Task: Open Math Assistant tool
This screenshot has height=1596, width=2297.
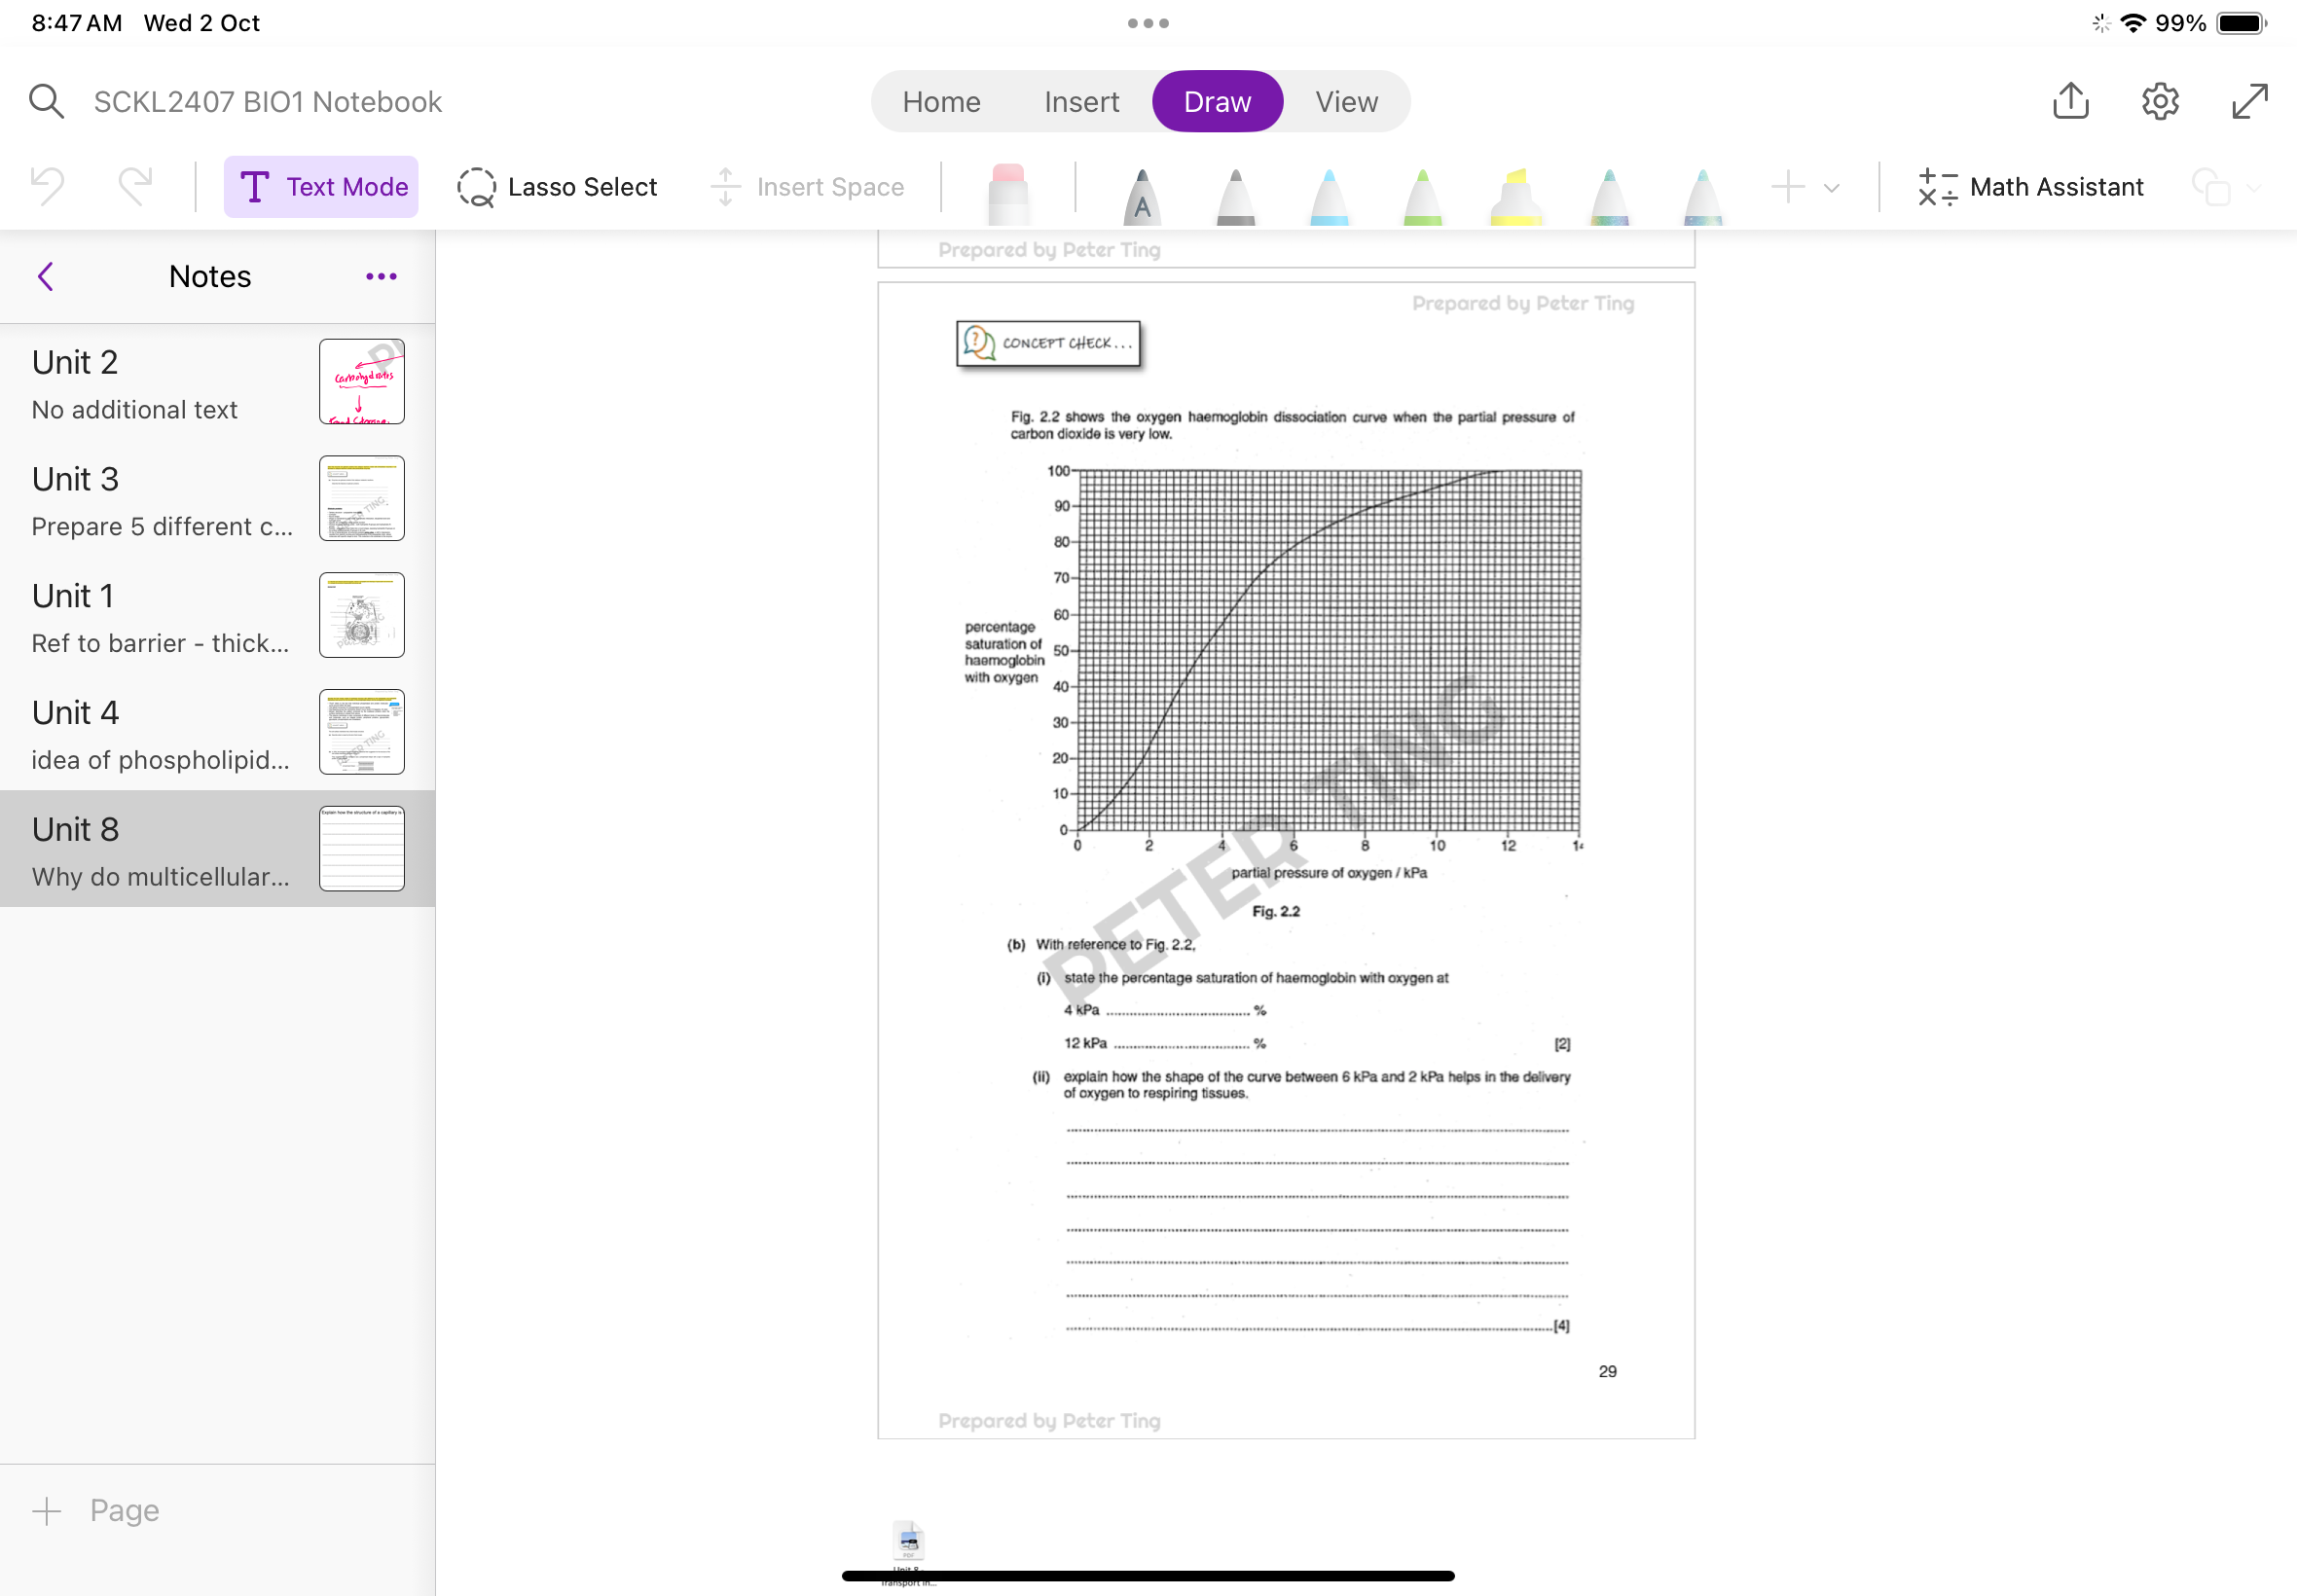Action: 2031,187
